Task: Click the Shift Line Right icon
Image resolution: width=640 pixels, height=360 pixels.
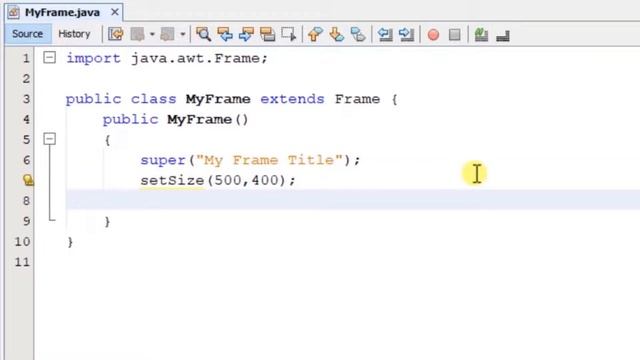Action: coord(406,34)
